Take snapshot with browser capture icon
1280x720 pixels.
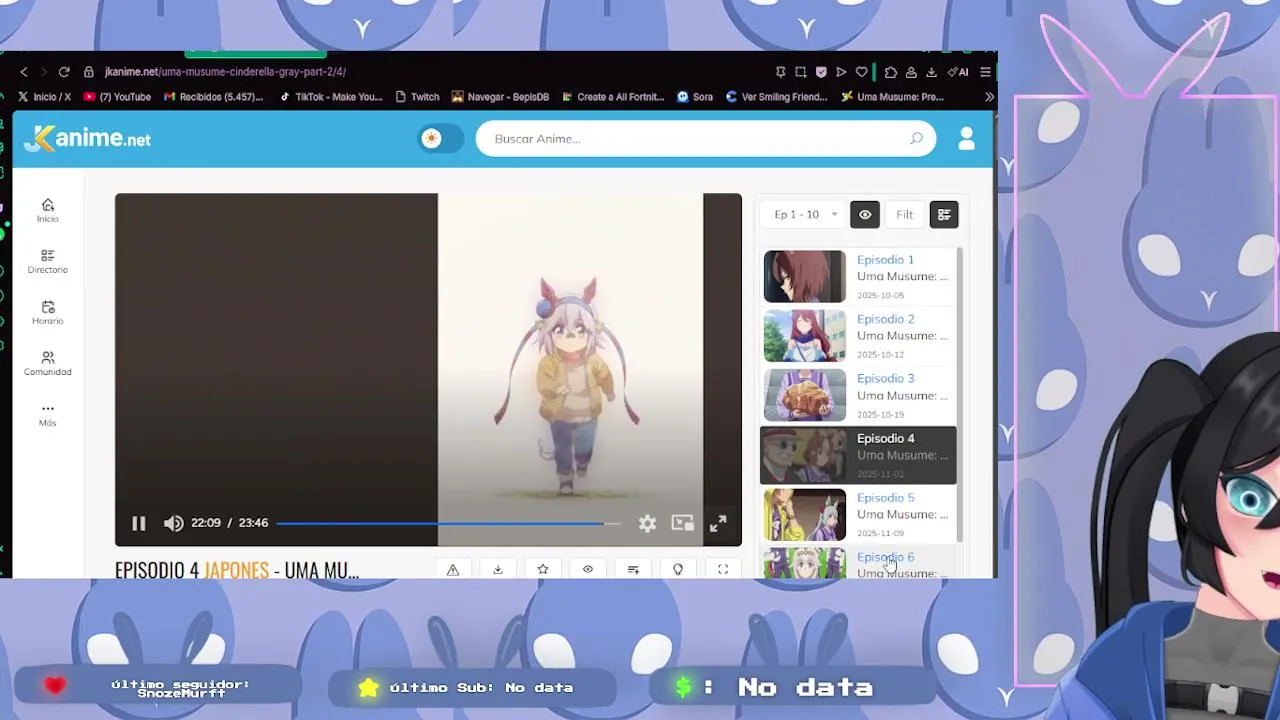tap(801, 72)
